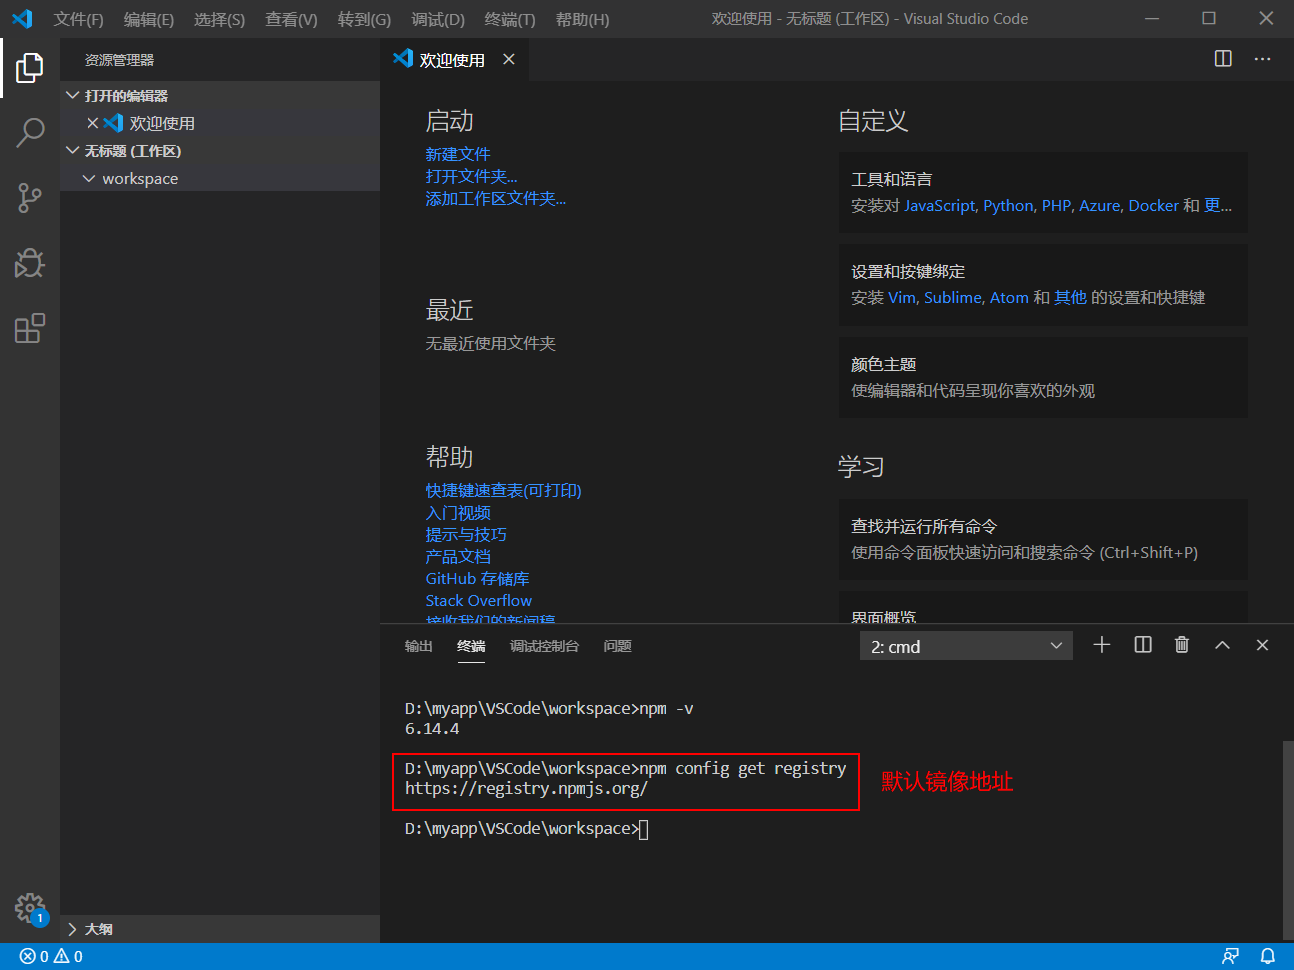Close the terminal panel
This screenshot has width=1294, height=970.
(1262, 645)
